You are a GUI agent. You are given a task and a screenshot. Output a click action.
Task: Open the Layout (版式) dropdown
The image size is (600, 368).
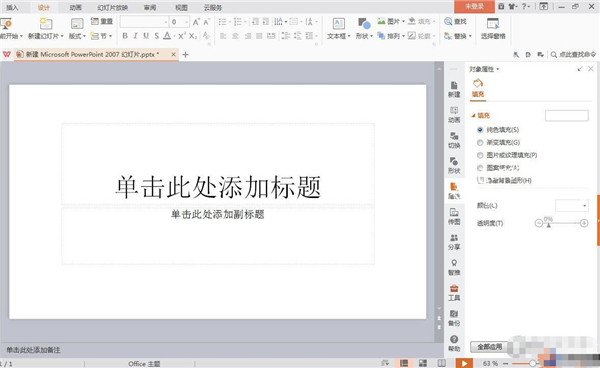(77, 36)
